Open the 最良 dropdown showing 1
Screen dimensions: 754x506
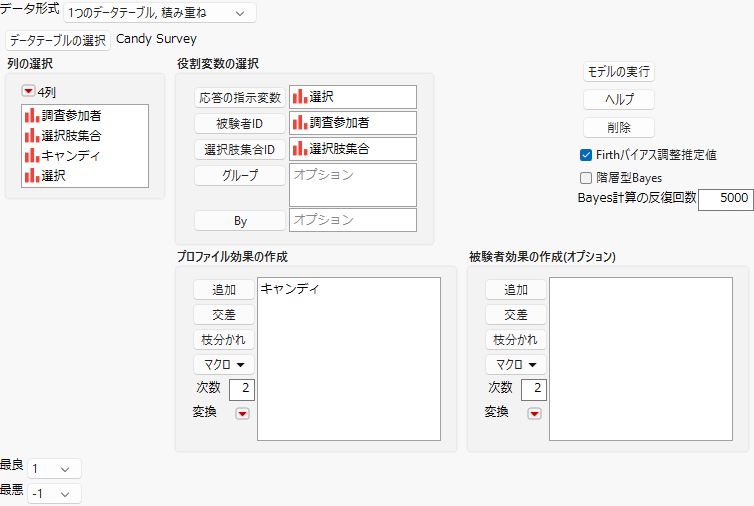[x=54, y=468]
